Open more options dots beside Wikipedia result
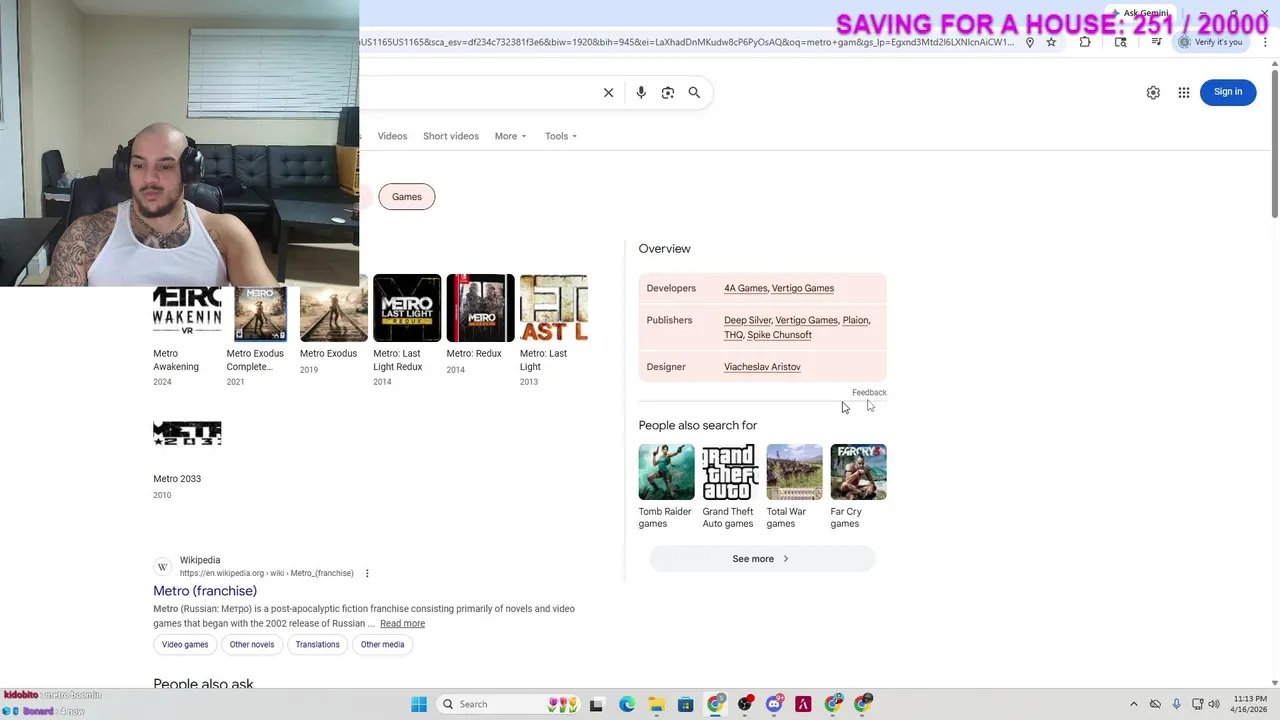 [367, 573]
